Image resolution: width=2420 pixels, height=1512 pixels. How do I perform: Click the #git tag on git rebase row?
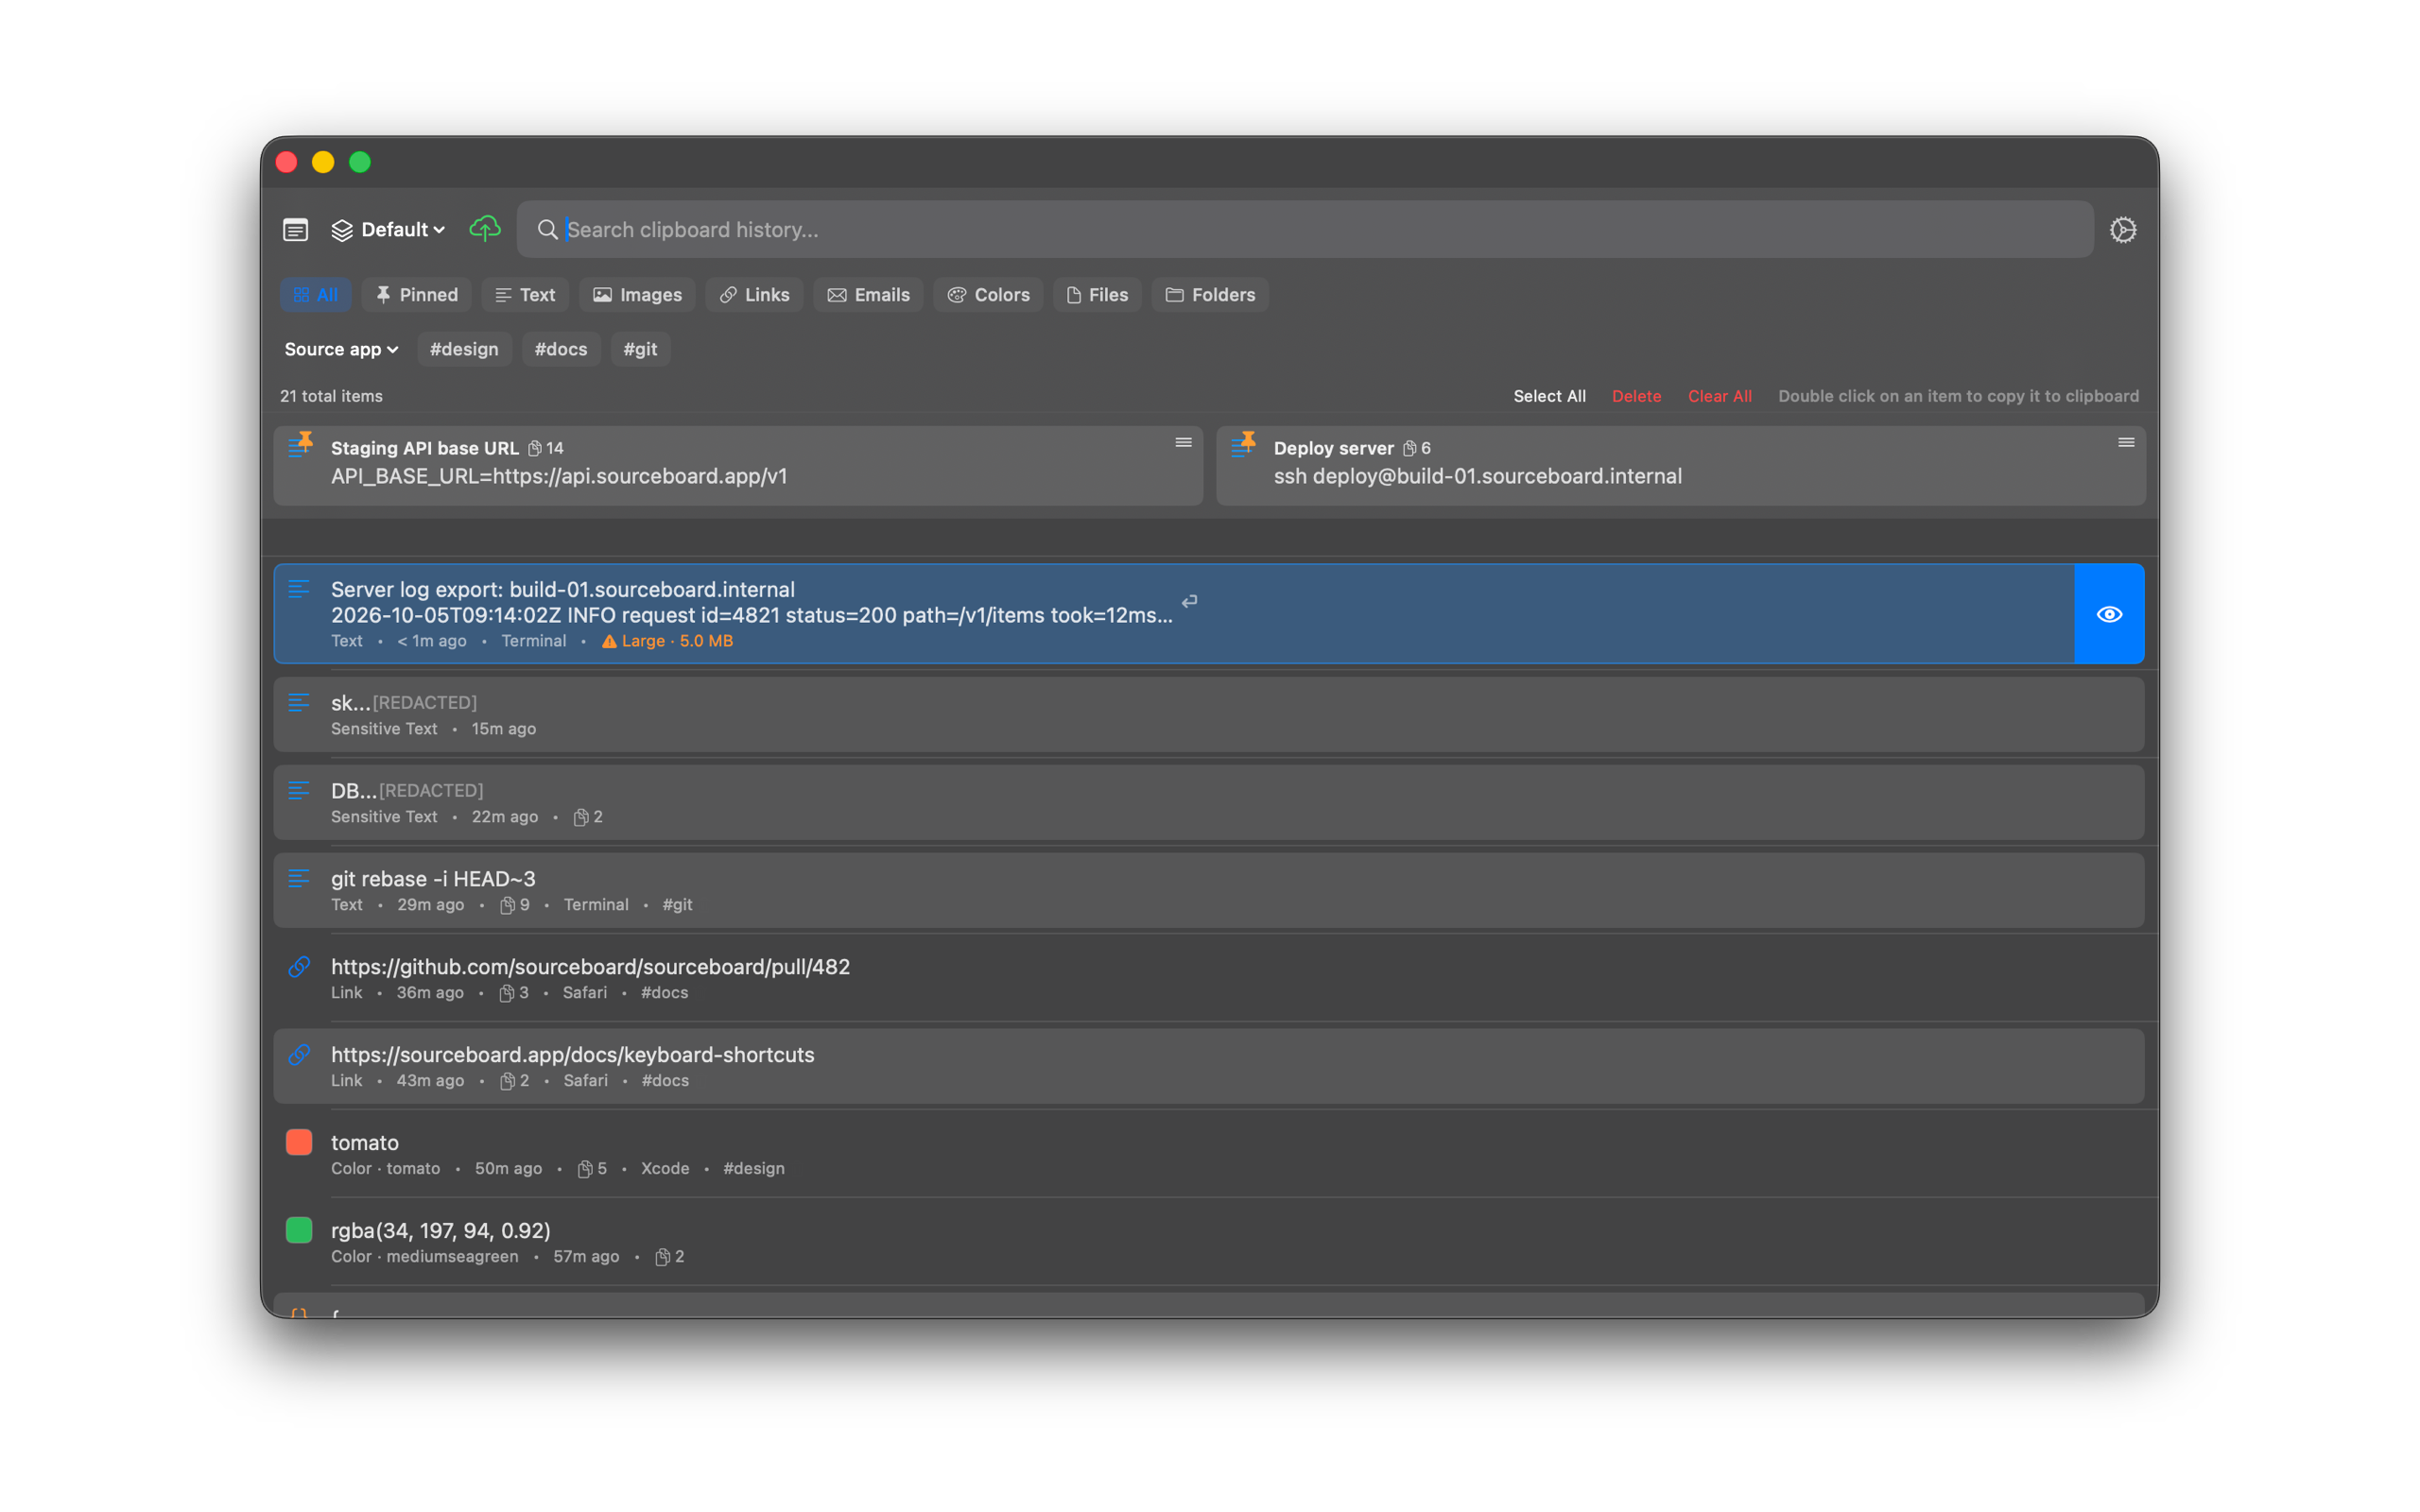pos(677,905)
